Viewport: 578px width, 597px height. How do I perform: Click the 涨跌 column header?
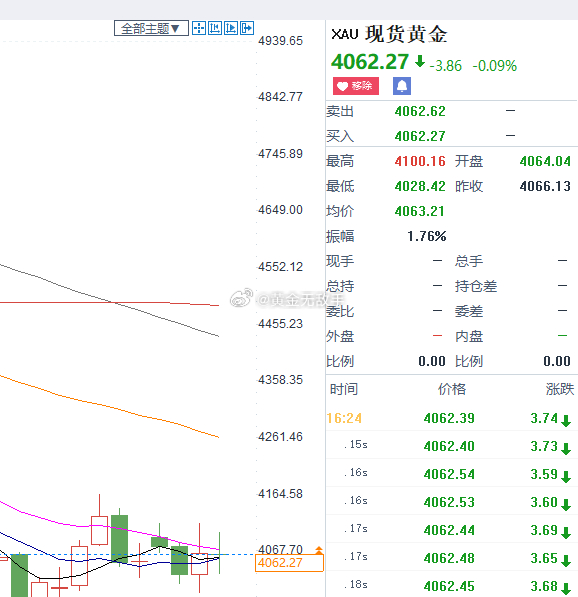559,389
